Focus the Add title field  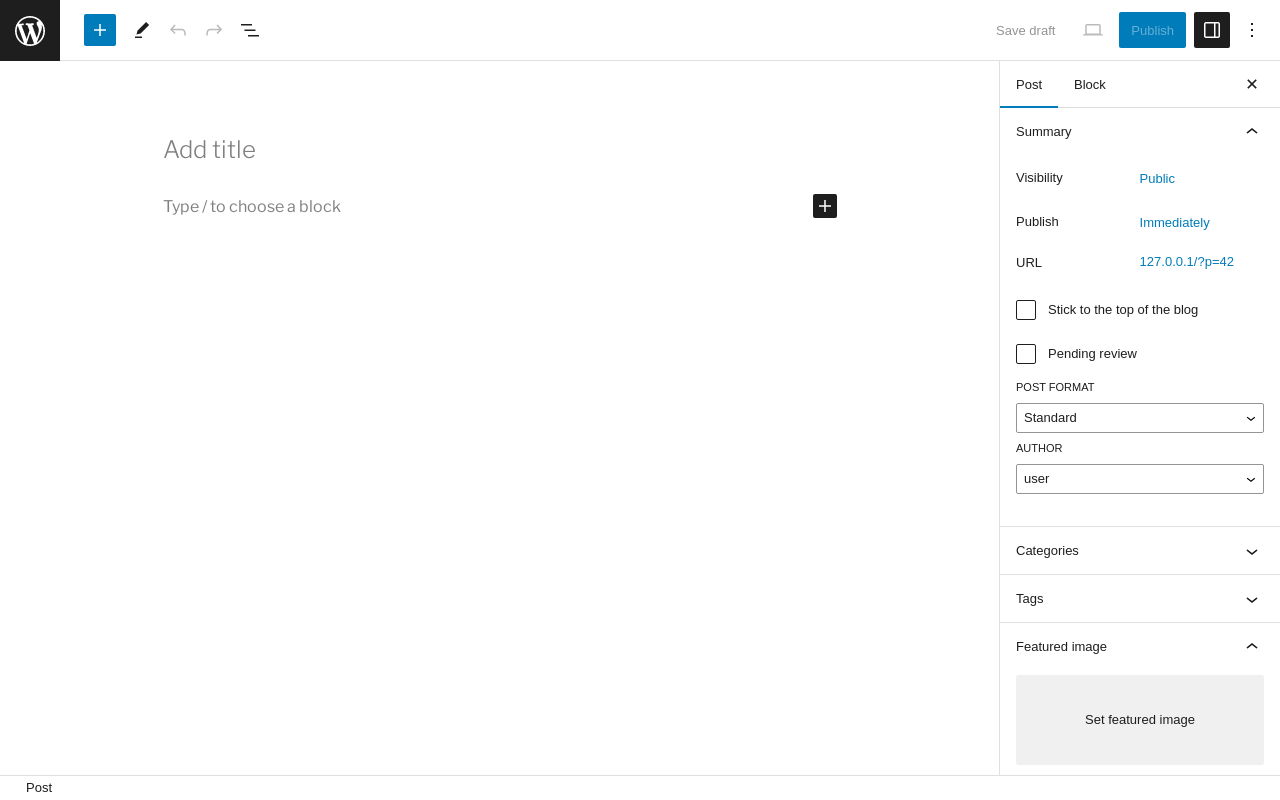(500, 150)
